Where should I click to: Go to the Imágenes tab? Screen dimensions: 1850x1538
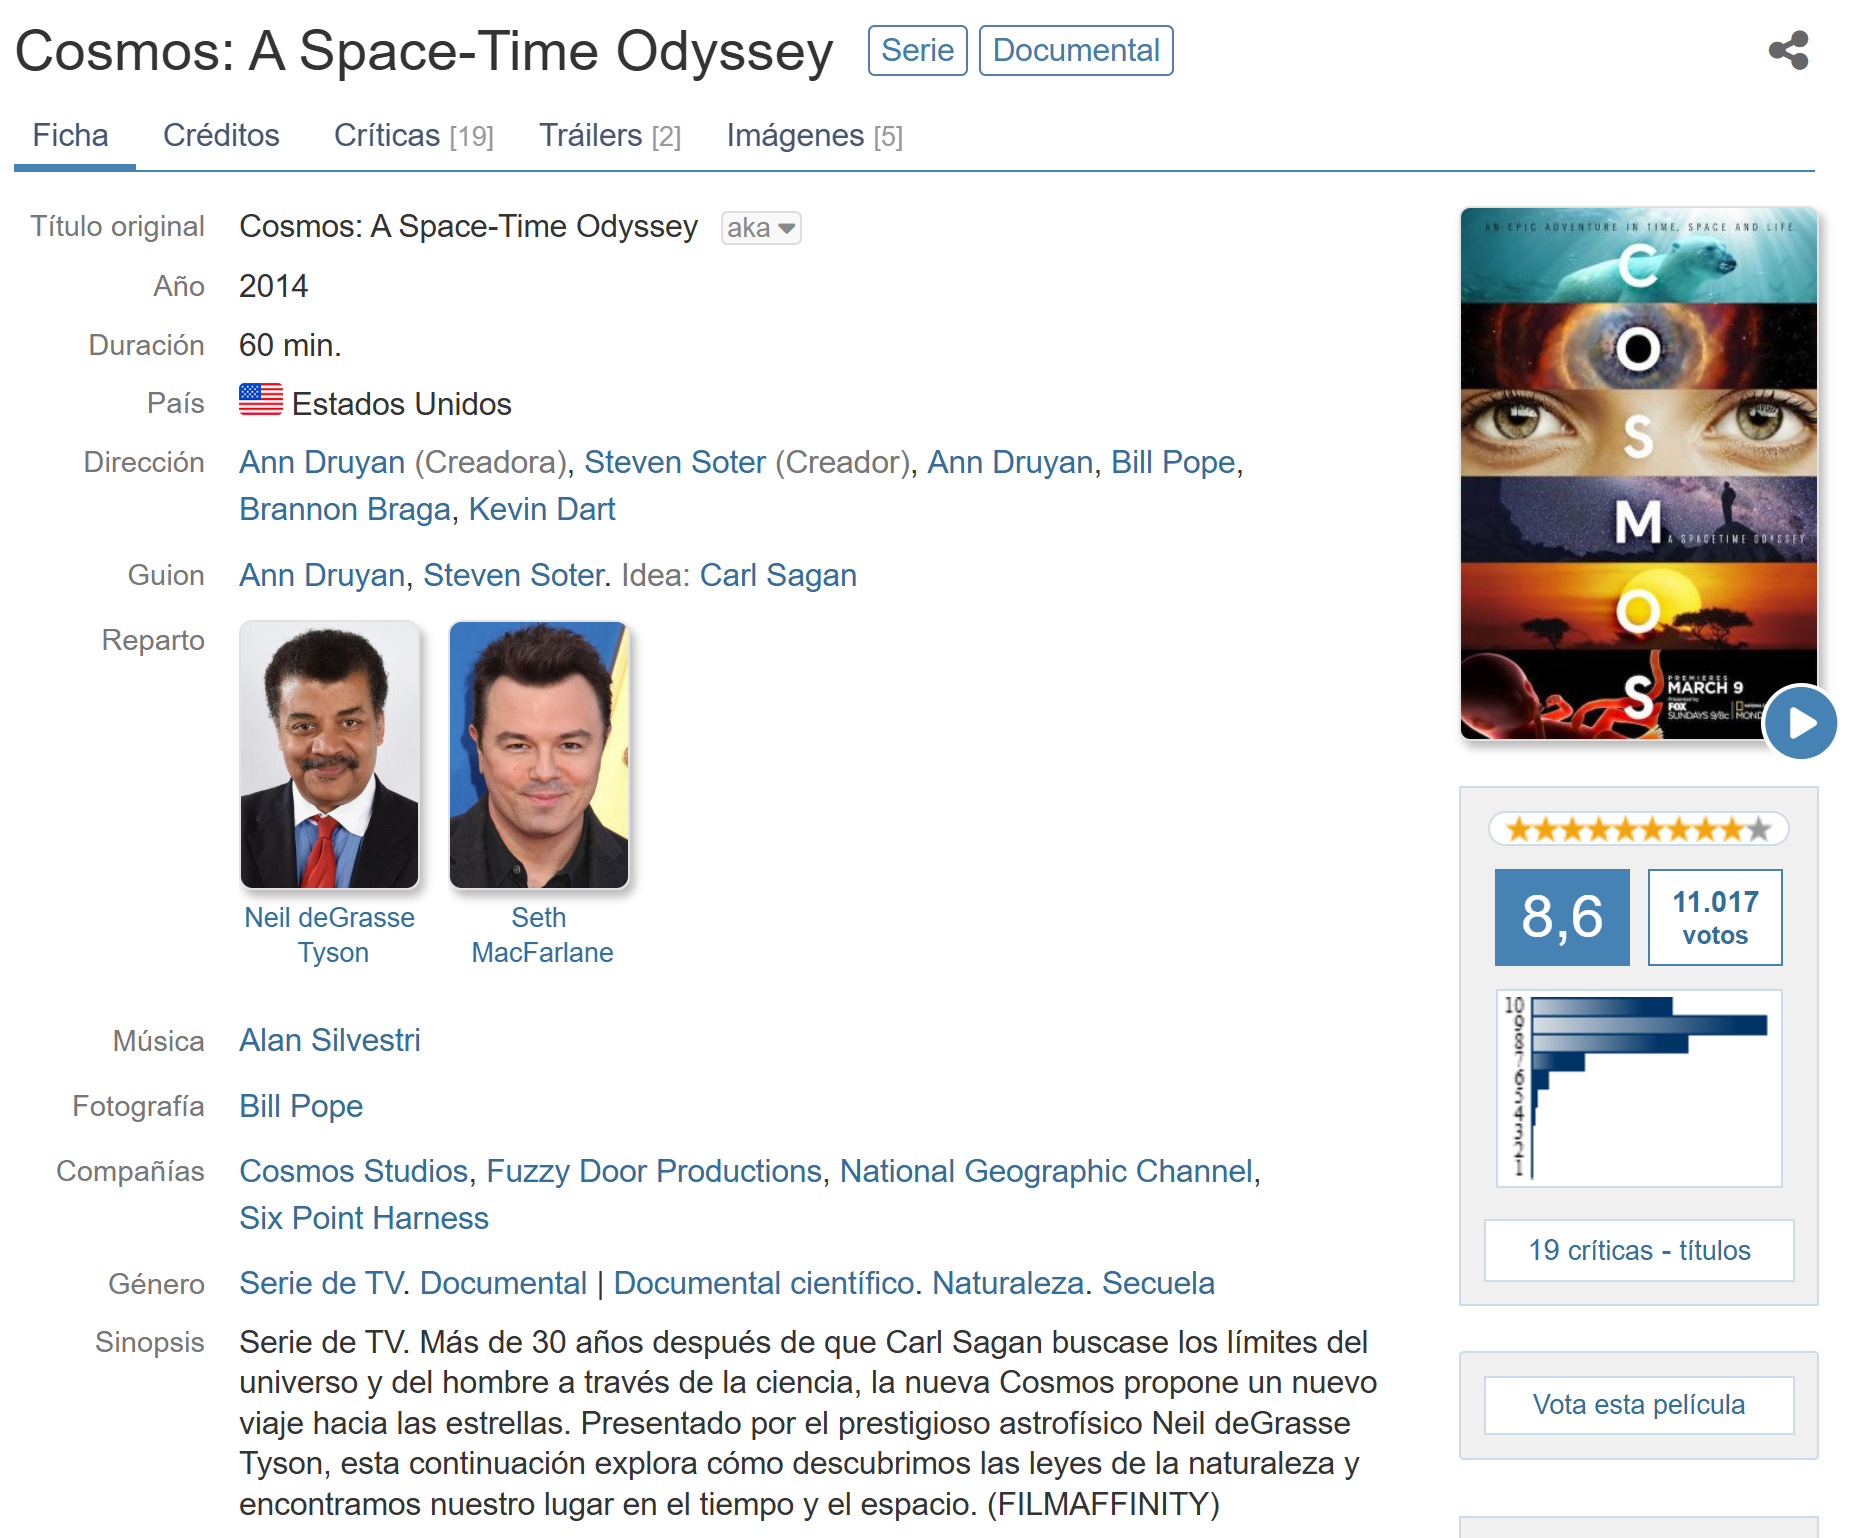click(814, 136)
